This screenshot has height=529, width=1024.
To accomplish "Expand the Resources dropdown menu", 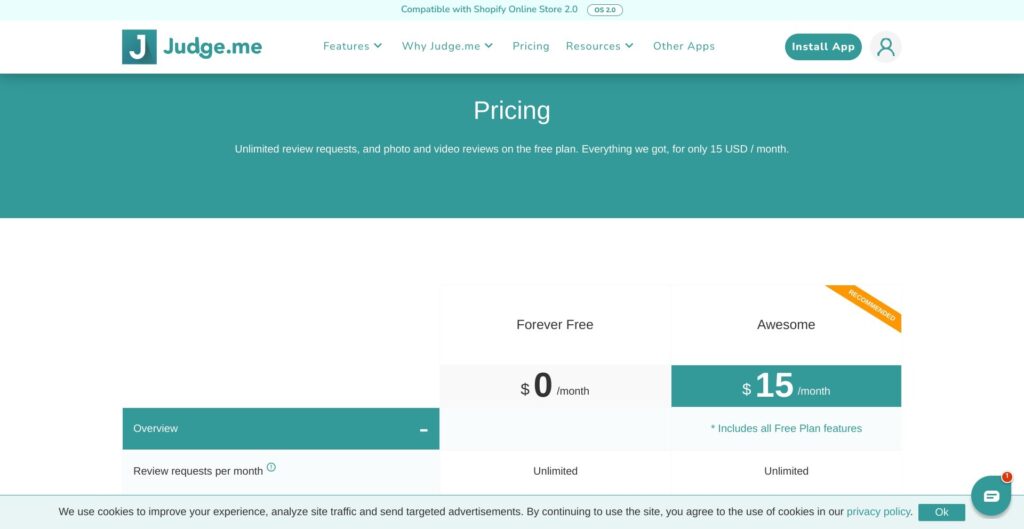I will pyautogui.click(x=600, y=46).
